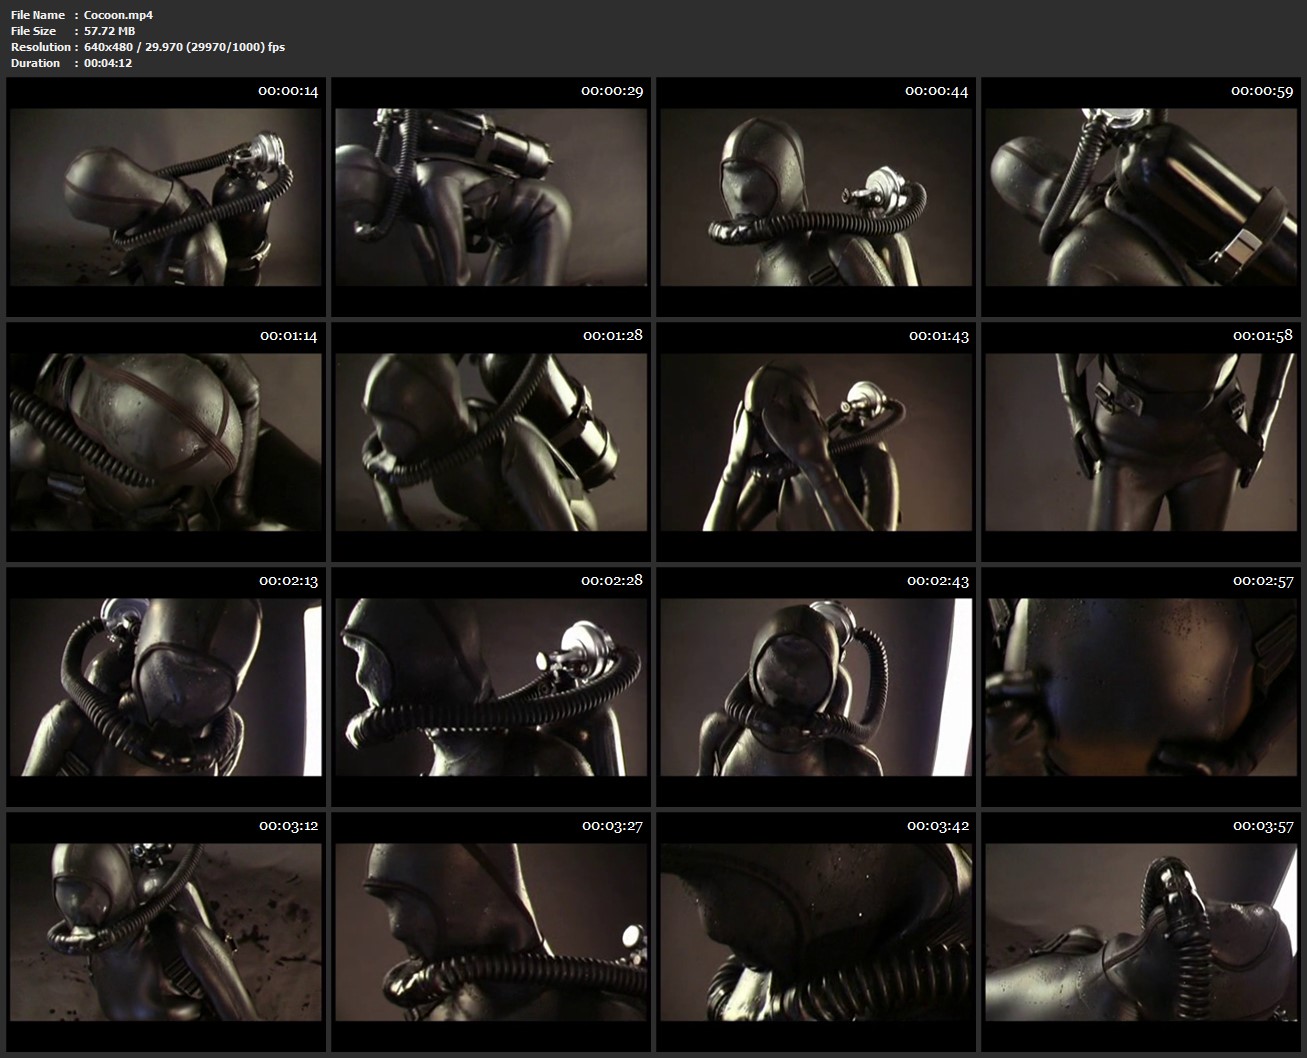Click the 'Duration' label
Image resolution: width=1307 pixels, height=1058 pixels.
(x=35, y=63)
